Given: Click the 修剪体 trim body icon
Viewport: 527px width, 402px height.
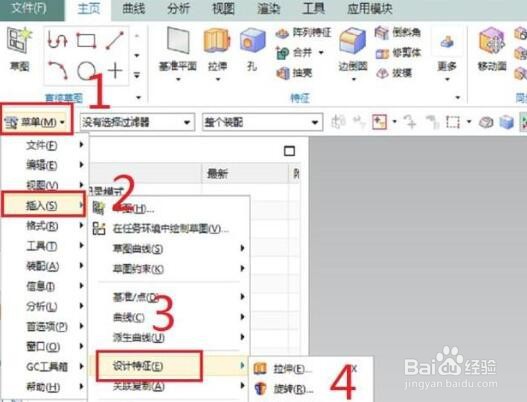Looking at the screenshot, I should (x=382, y=53).
